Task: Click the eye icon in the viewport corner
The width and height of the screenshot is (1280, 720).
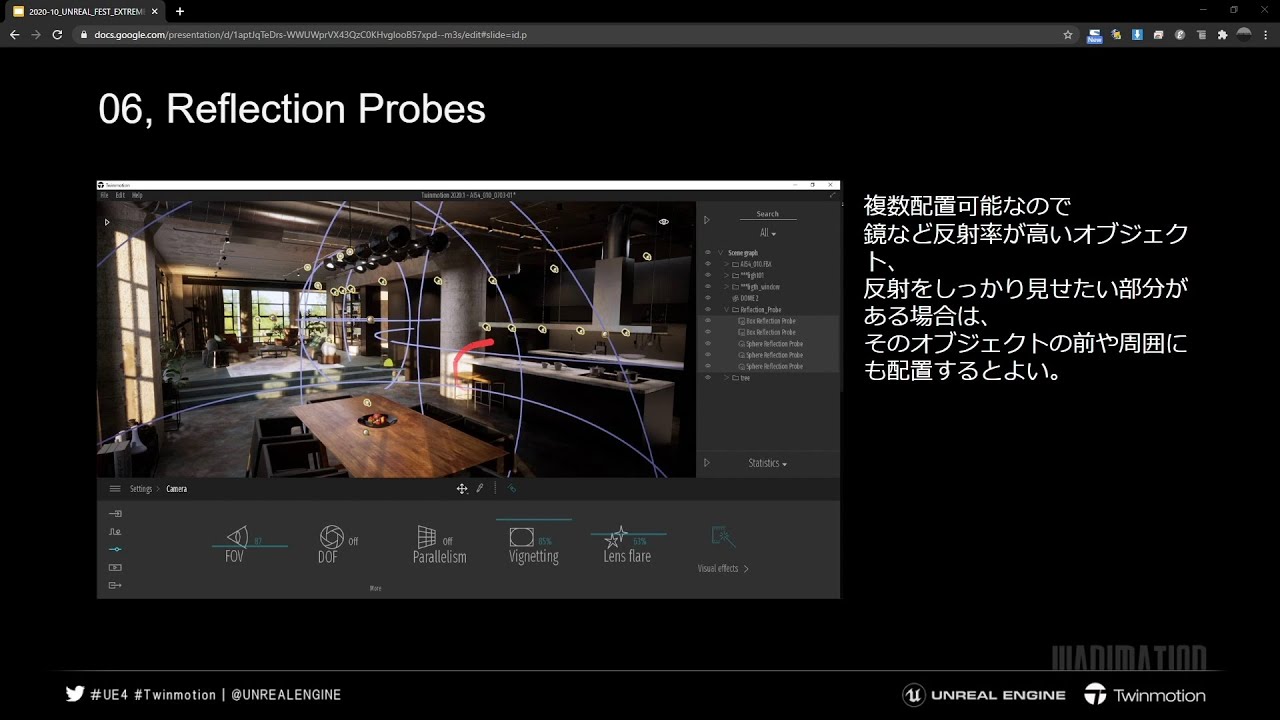Action: point(663,221)
